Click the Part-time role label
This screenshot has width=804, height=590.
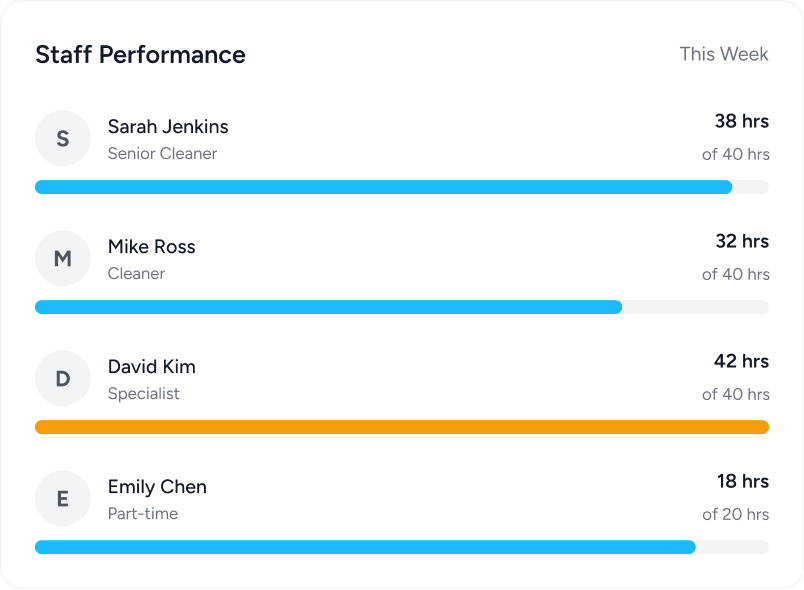point(143,514)
